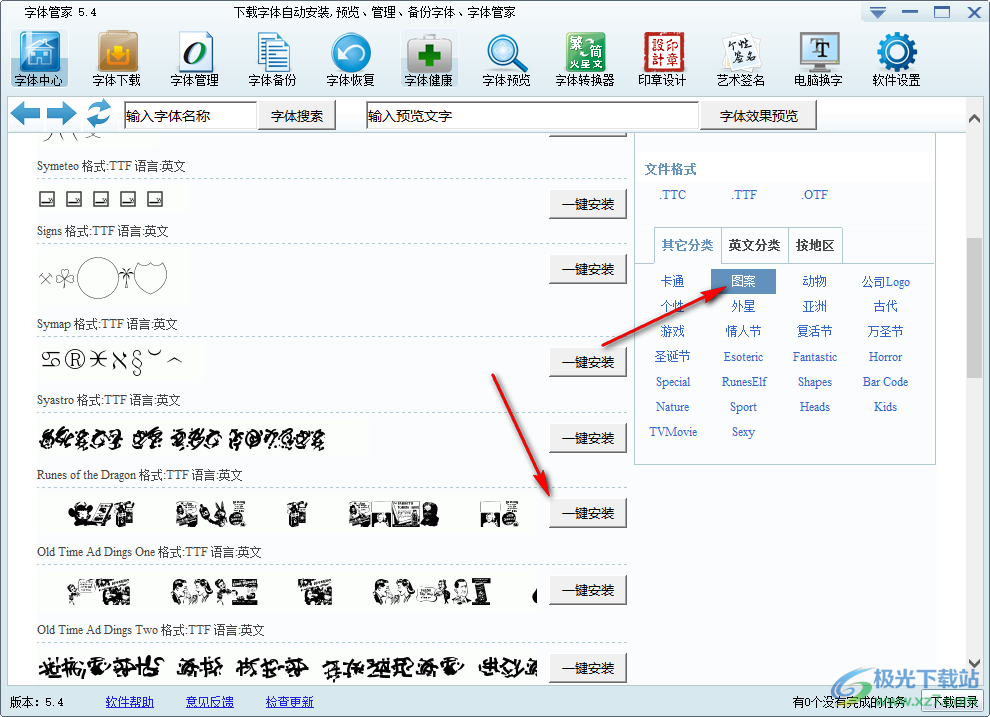Open 字体管理 (Font Management)
Viewport: 990px width, 717px height.
pos(194,57)
